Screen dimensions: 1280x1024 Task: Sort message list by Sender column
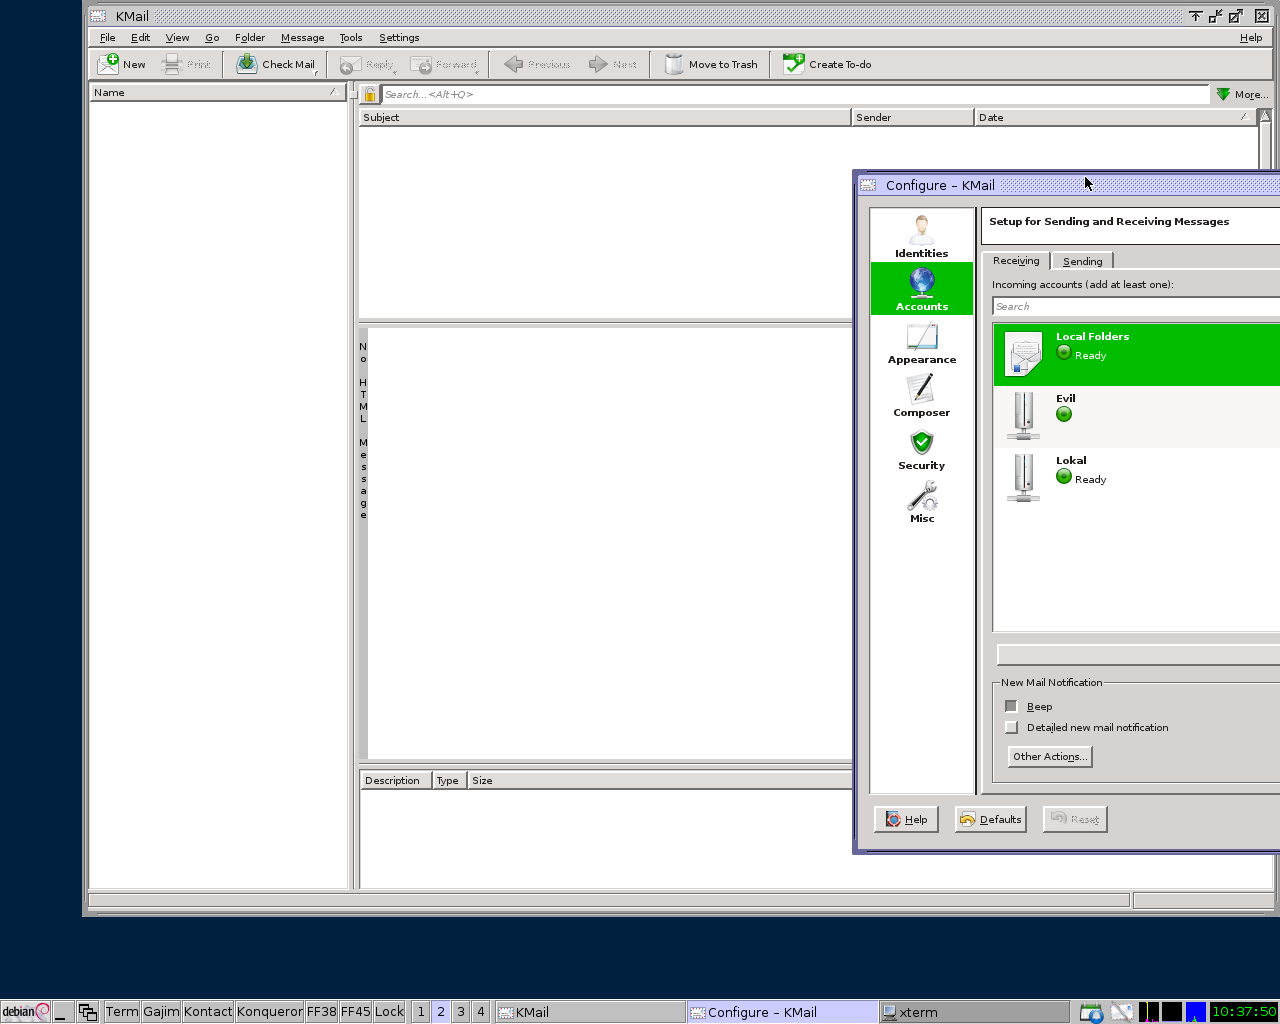coord(912,117)
